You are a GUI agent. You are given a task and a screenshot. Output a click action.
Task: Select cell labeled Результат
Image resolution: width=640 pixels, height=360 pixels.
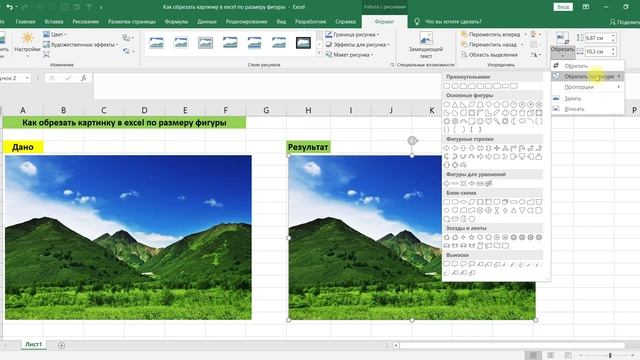(308, 147)
